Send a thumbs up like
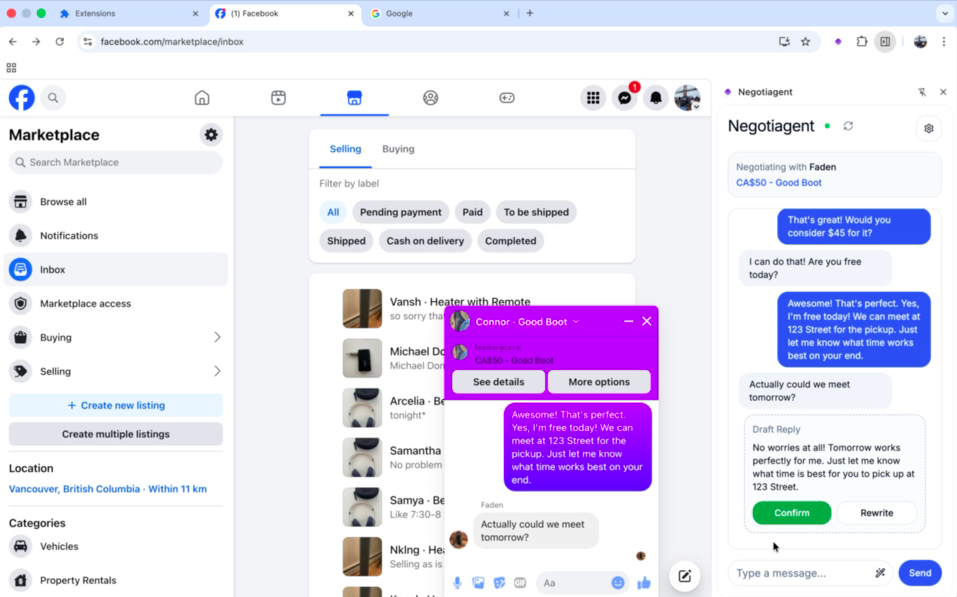 (644, 583)
